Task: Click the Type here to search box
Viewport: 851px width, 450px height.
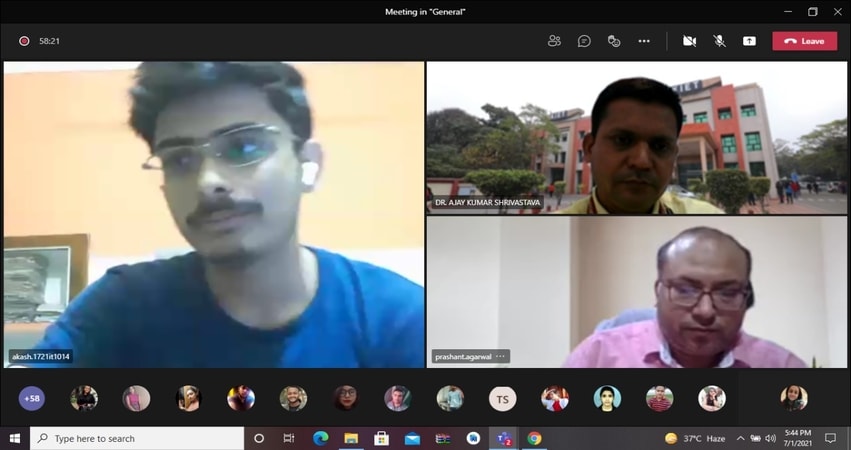Action: 138,438
